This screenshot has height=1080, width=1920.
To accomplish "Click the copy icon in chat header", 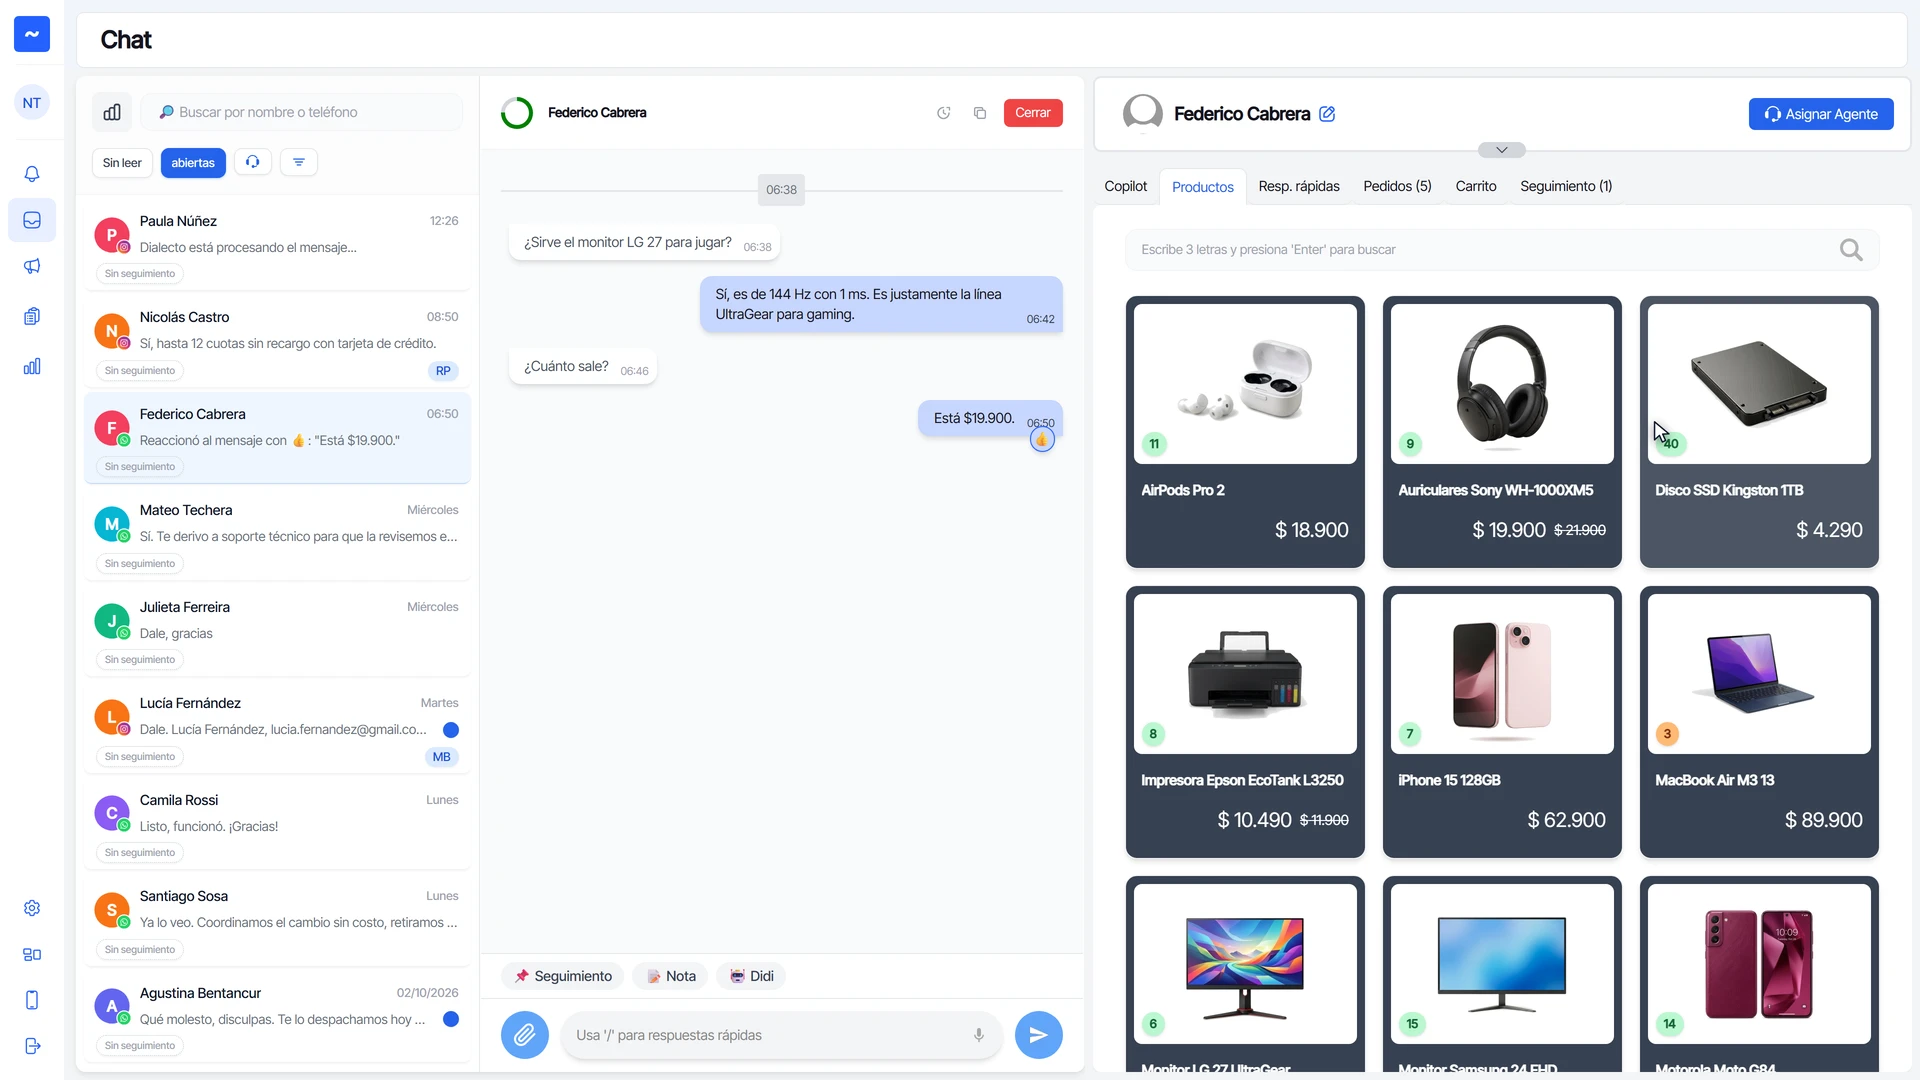I will [980, 113].
